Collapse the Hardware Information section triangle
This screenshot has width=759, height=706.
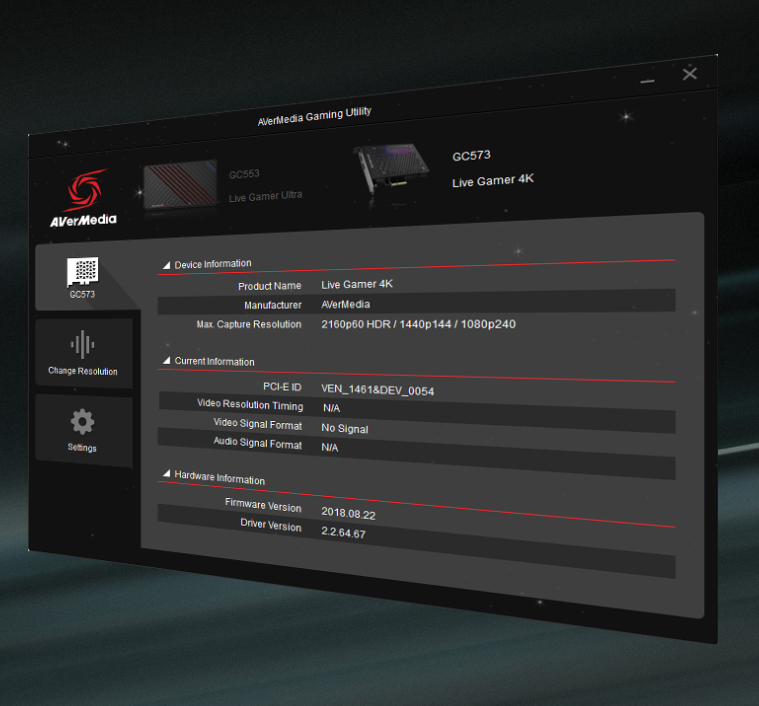point(166,475)
